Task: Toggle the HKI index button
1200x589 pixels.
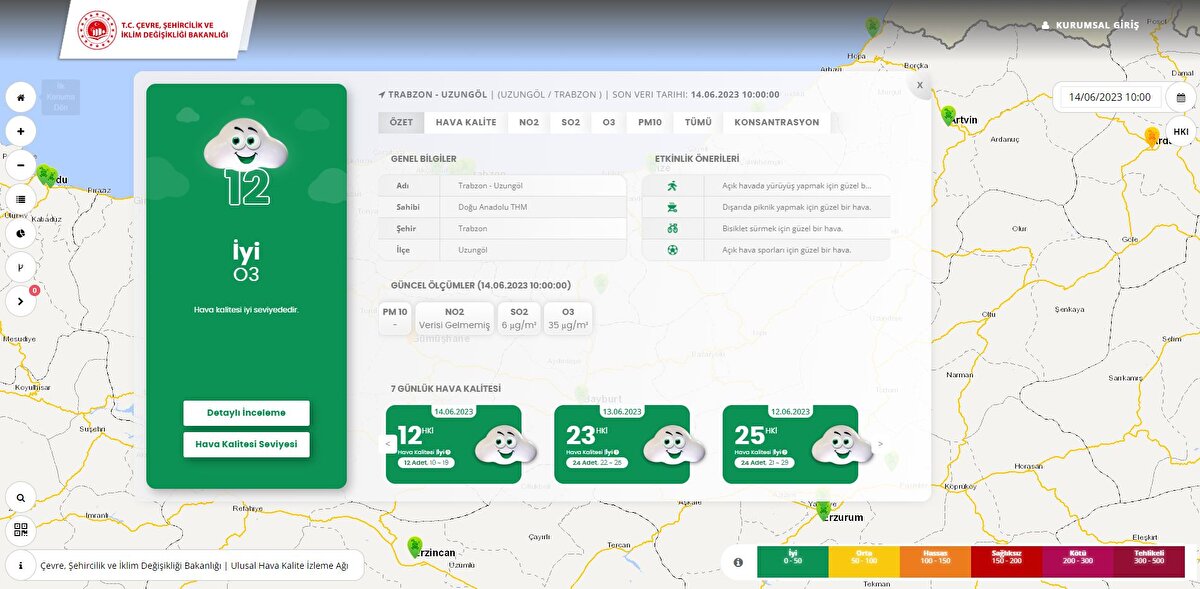Action: [x=1181, y=132]
